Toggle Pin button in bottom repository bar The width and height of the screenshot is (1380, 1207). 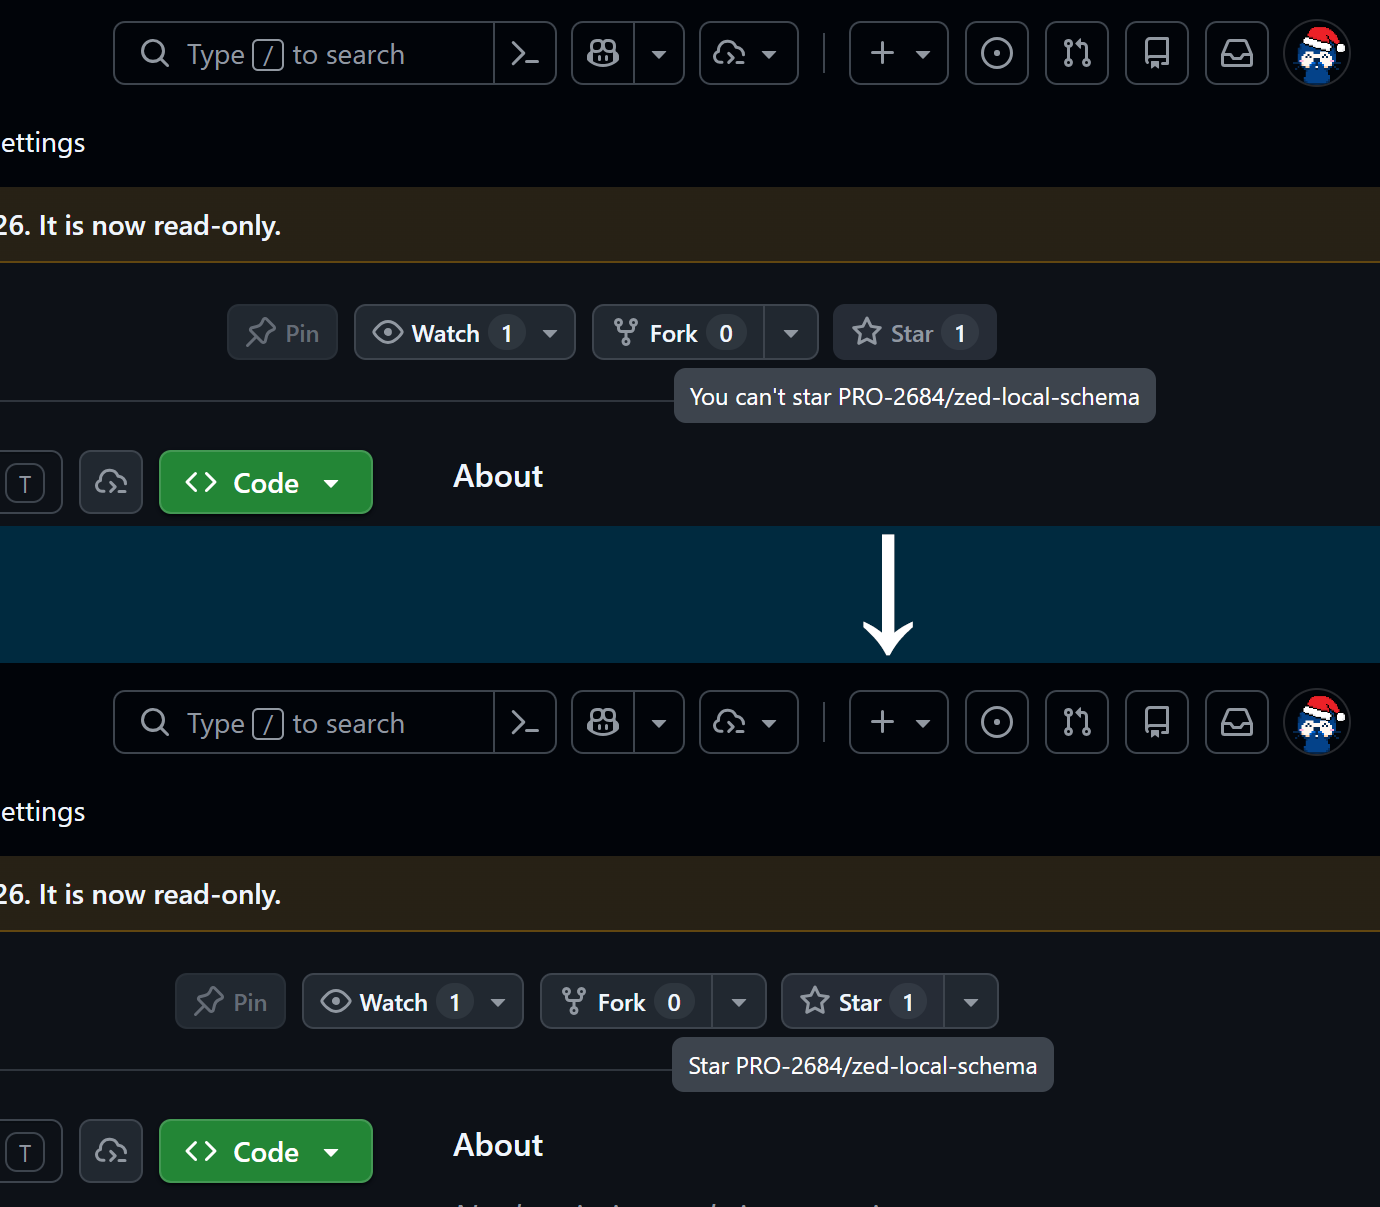click(x=231, y=1001)
